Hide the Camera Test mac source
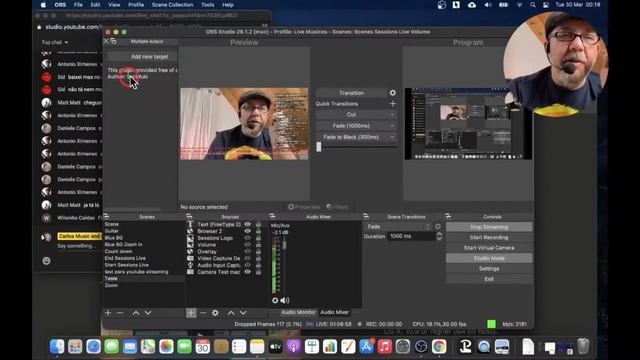This screenshot has height=360, width=640. (x=247, y=272)
